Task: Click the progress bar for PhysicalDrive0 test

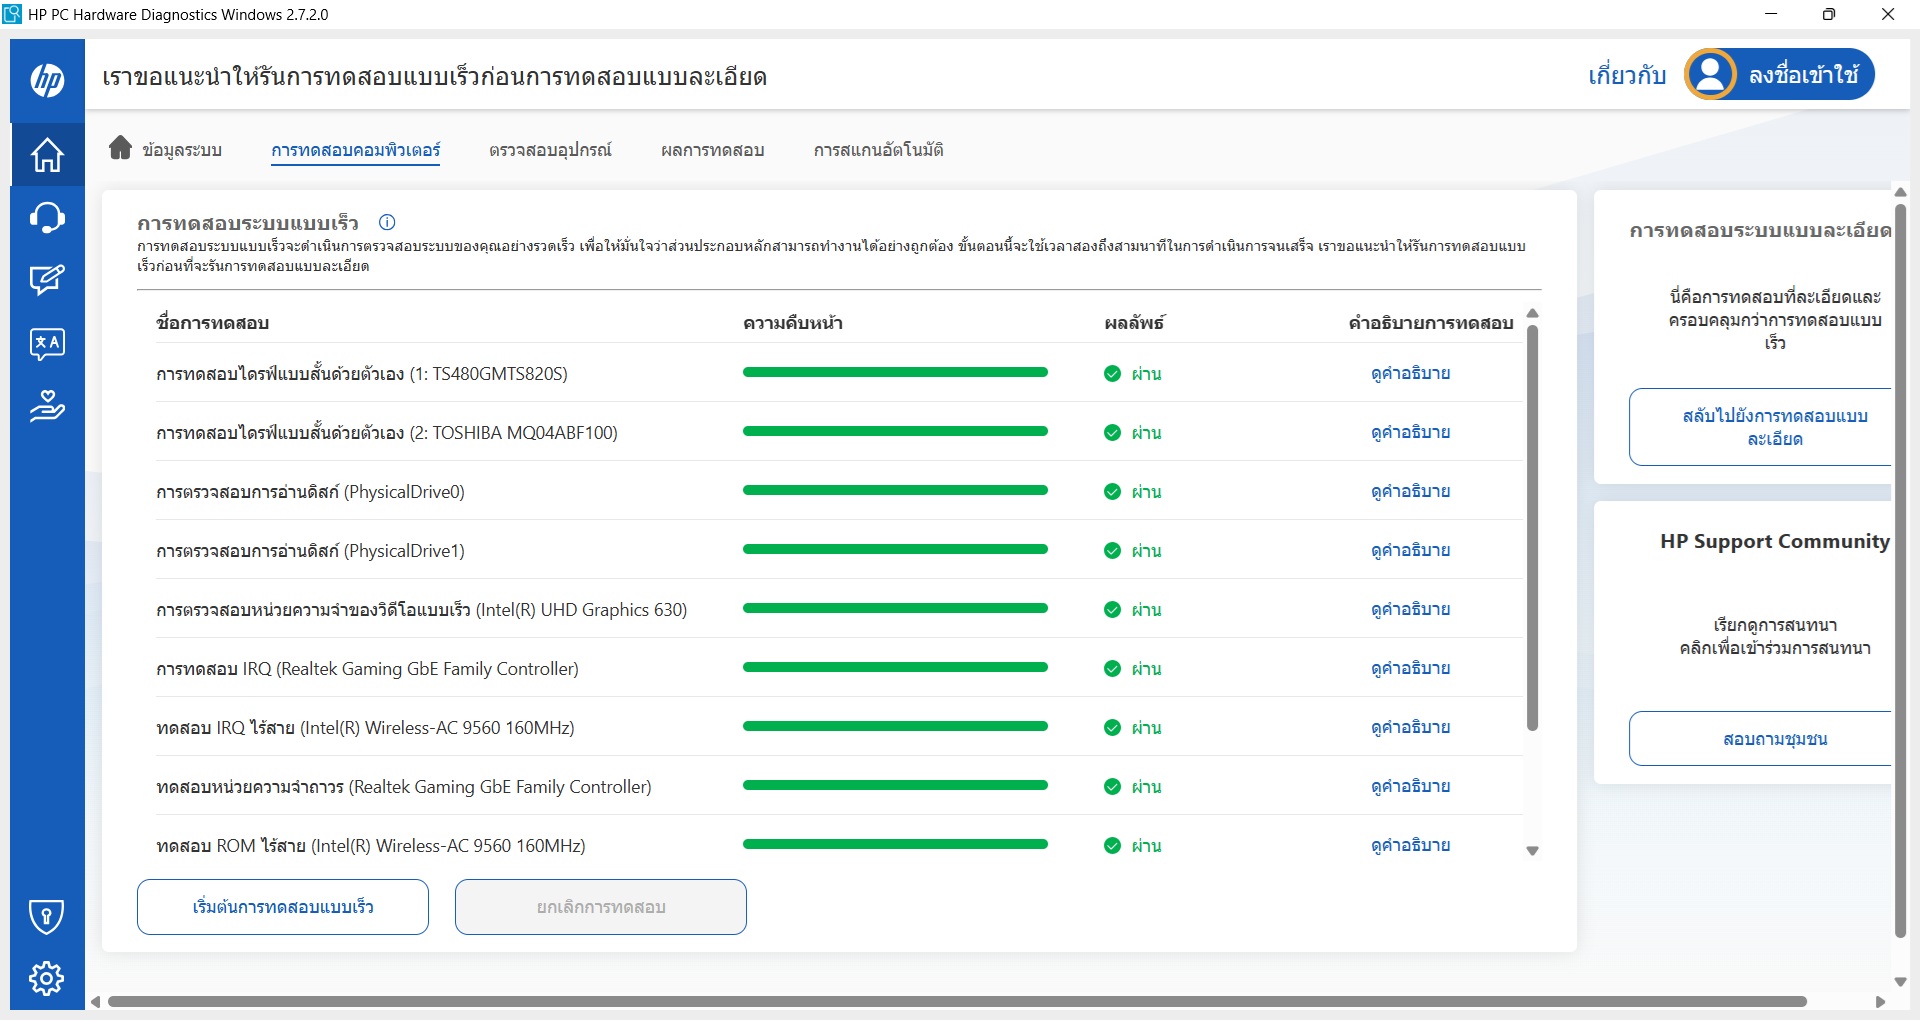Action: click(895, 490)
